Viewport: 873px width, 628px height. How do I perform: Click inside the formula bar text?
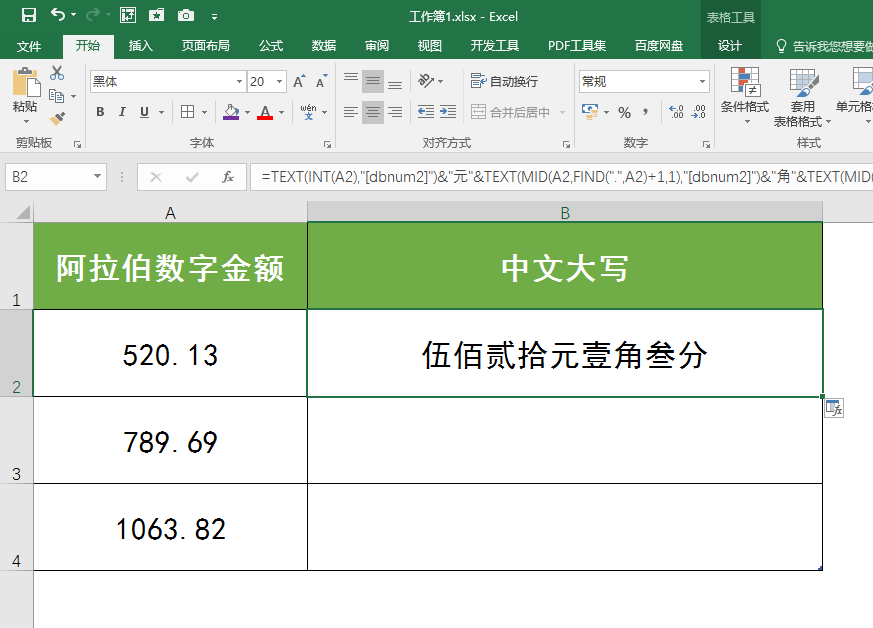click(561, 177)
